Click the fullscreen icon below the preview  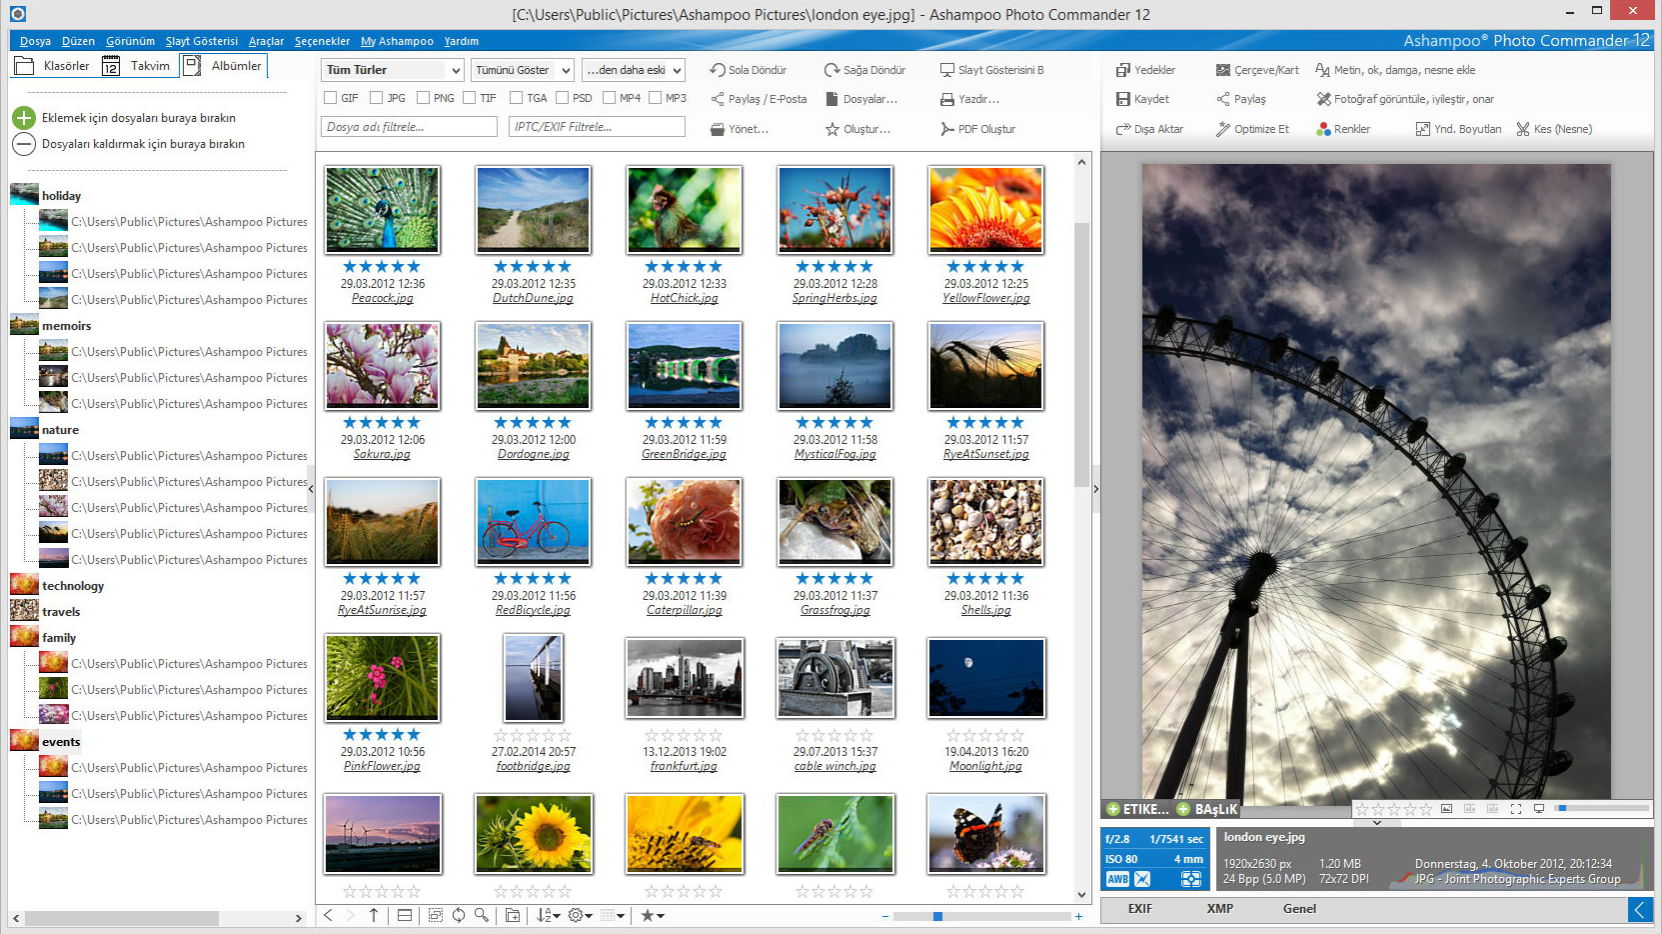(1516, 809)
